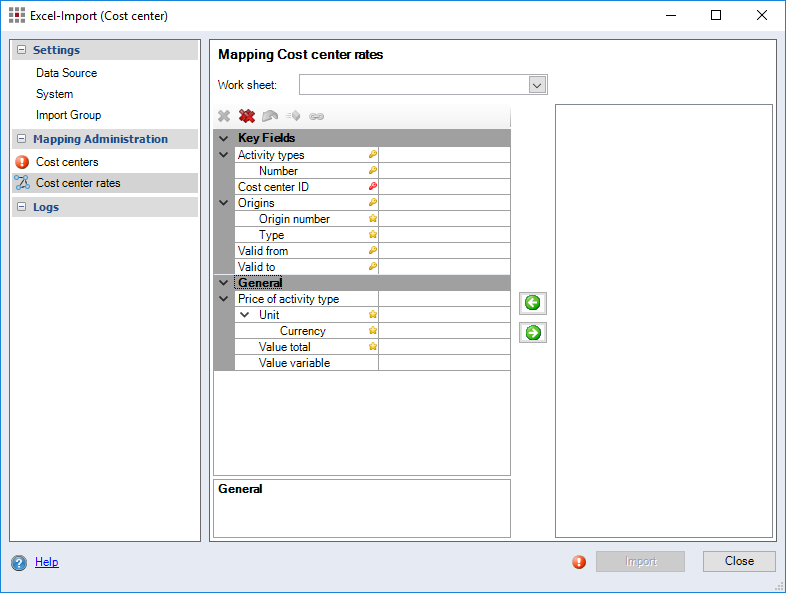Click the grey delete mapping icon
The width and height of the screenshot is (786, 593).
tap(224, 116)
